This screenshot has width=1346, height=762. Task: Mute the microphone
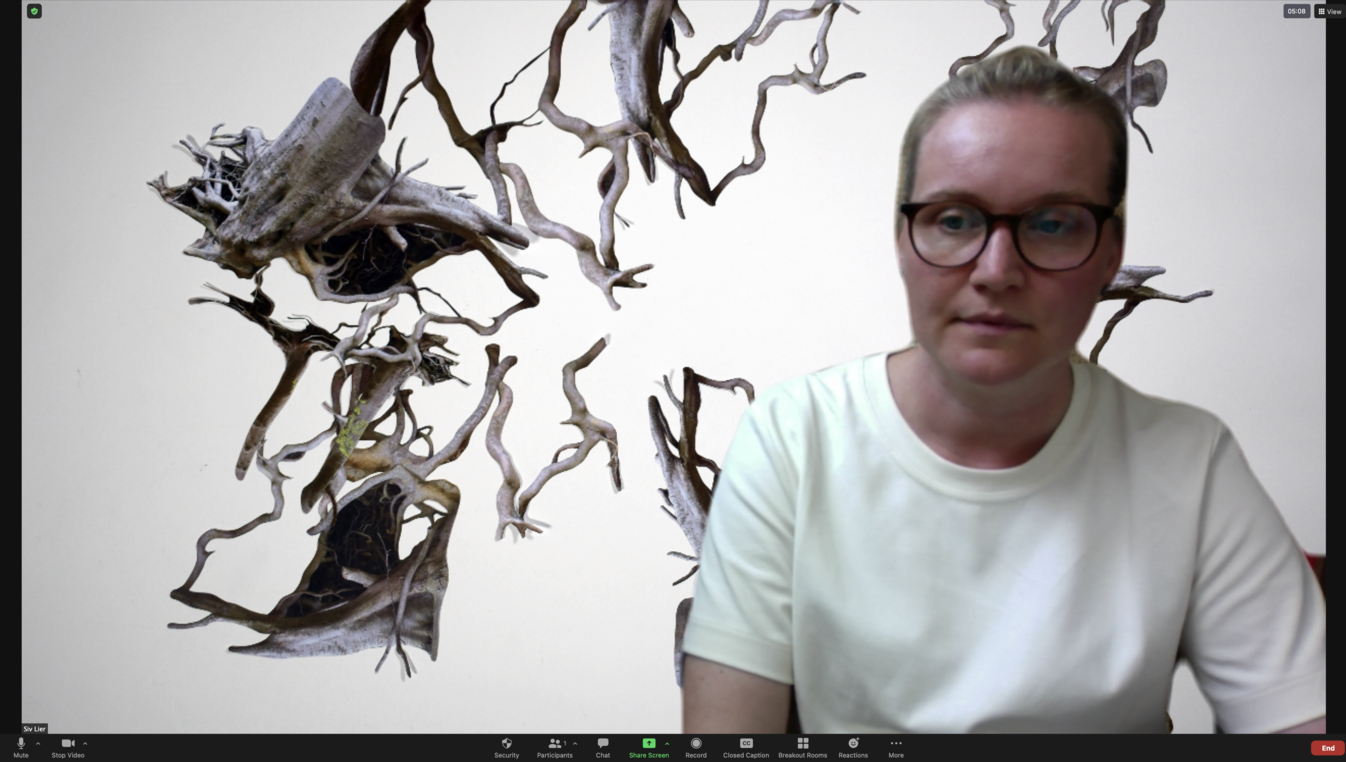pos(20,747)
